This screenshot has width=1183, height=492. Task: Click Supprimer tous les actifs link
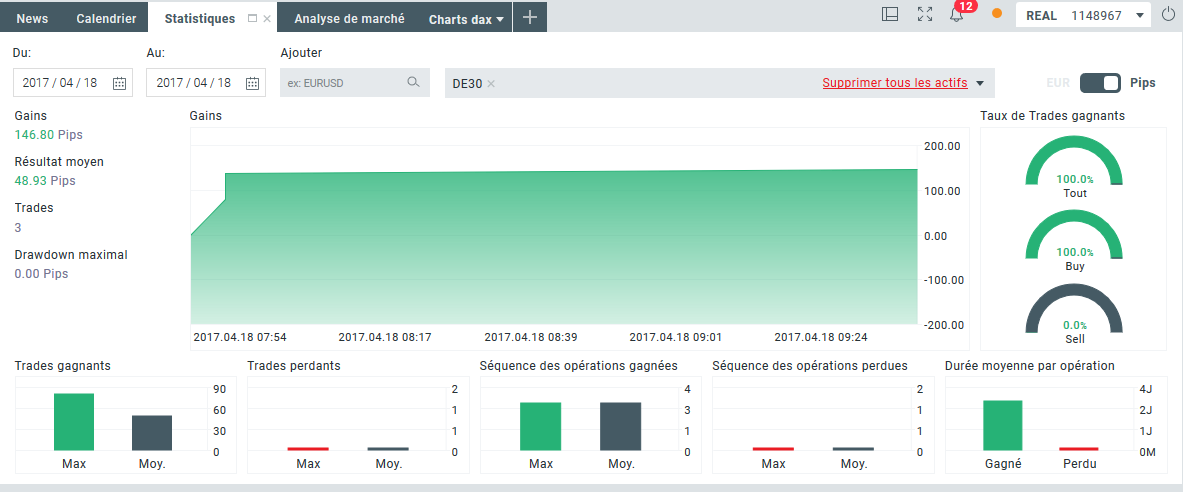point(895,83)
